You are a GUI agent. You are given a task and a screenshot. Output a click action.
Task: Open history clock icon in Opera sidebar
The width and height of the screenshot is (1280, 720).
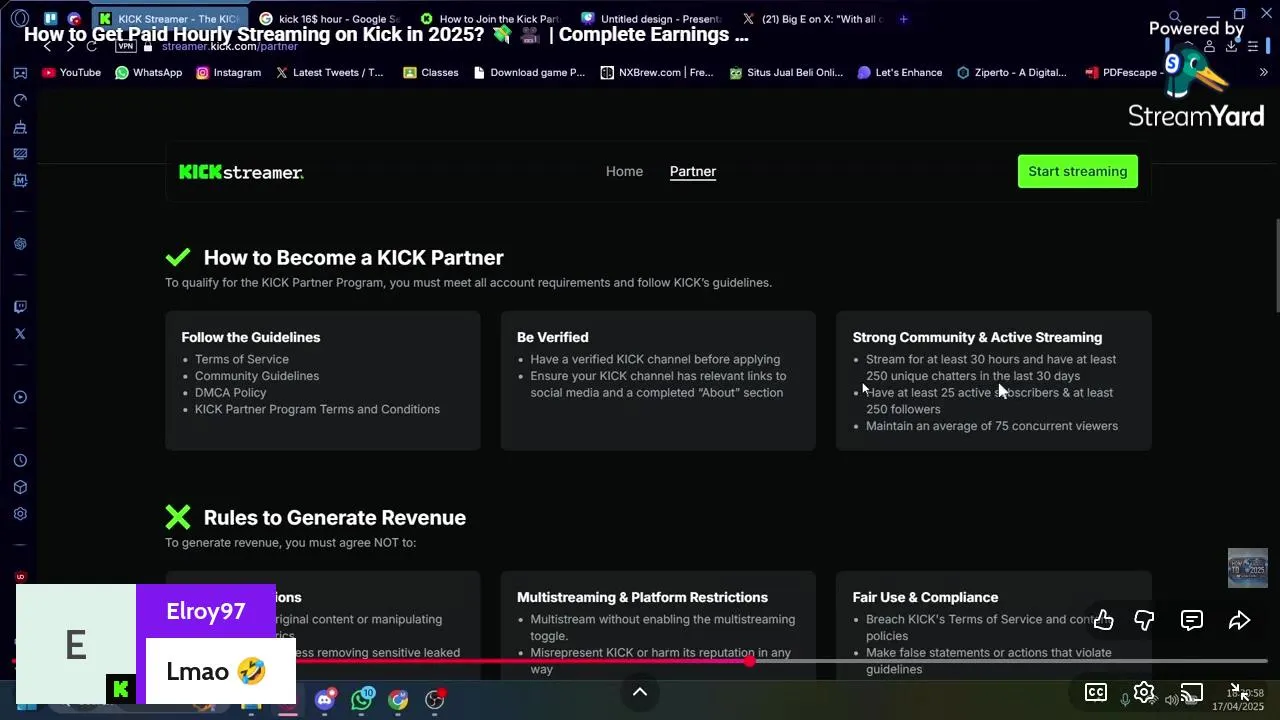click(x=20, y=461)
